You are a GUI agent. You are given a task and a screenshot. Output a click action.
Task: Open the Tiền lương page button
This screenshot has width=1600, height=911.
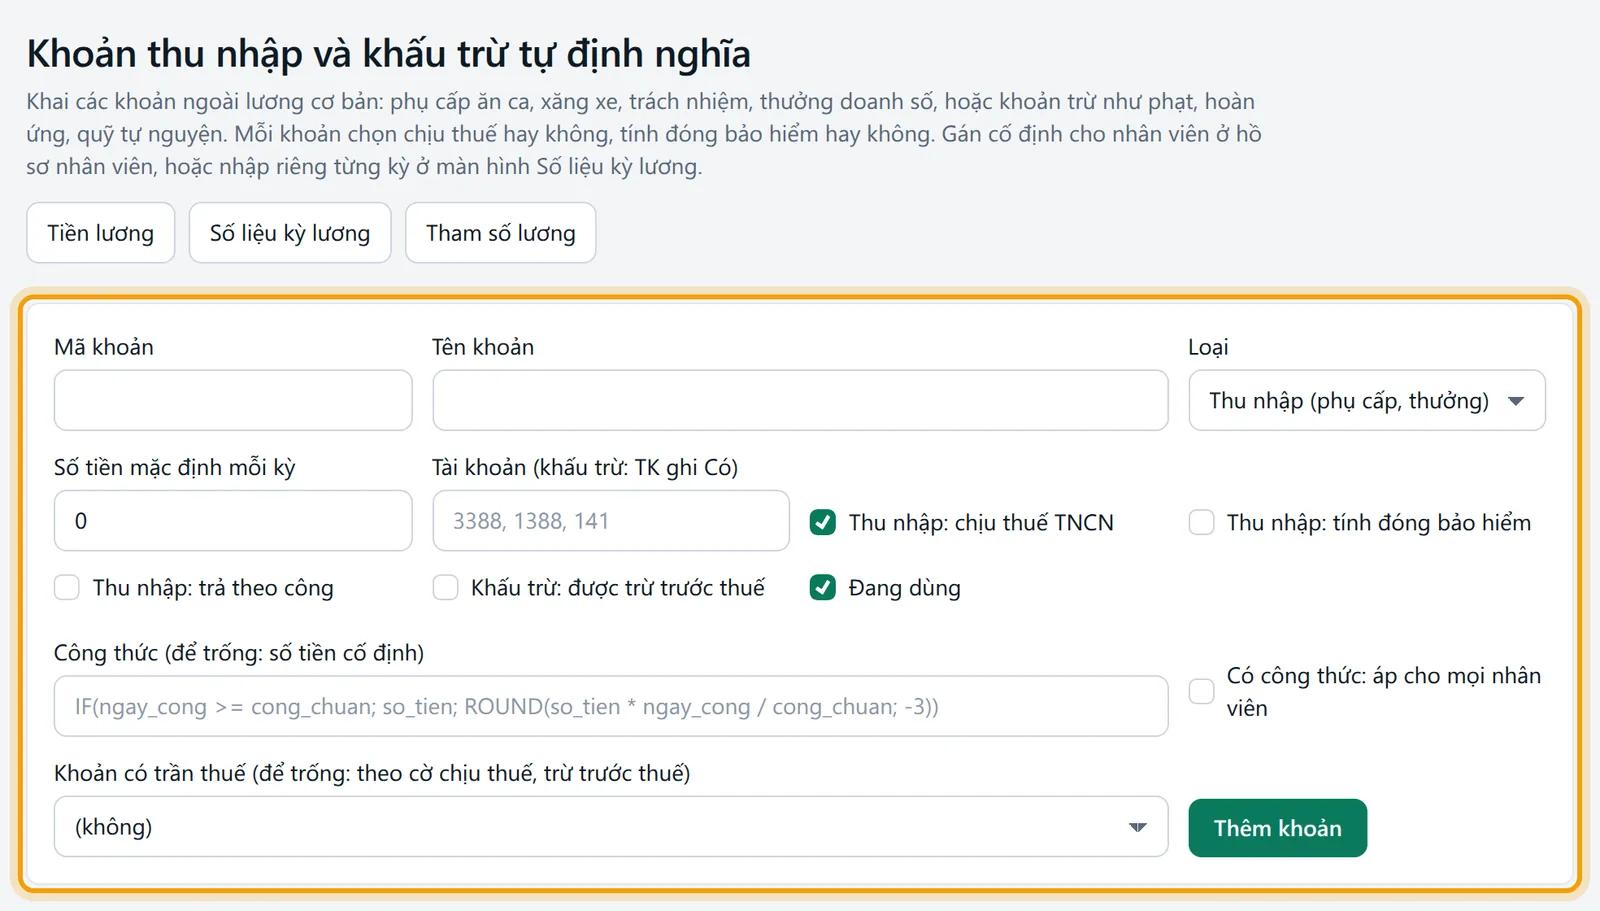coord(101,233)
